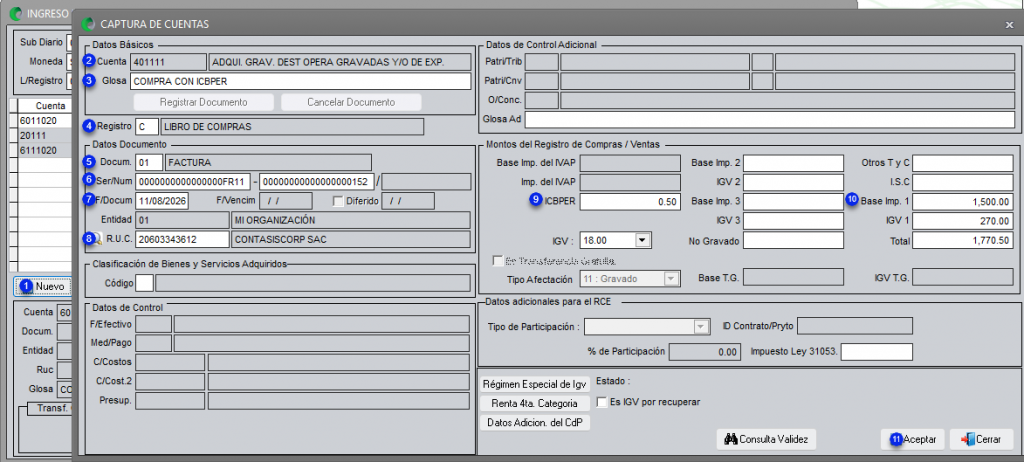
Task: Close the Captura de Cuentas dialog
Action: click(x=1010, y=24)
